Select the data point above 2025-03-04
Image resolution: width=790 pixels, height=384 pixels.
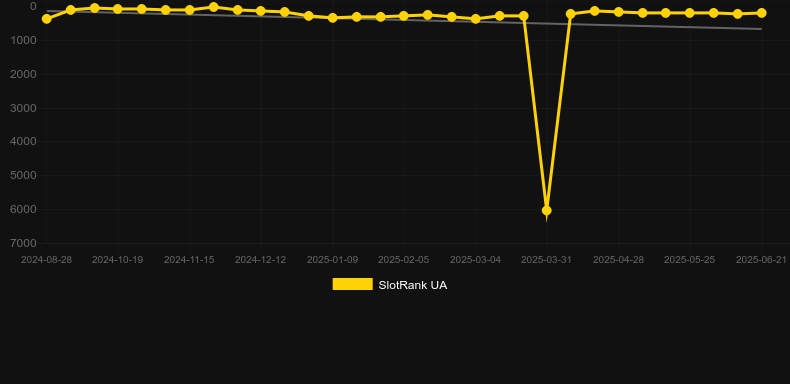tap(475, 19)
